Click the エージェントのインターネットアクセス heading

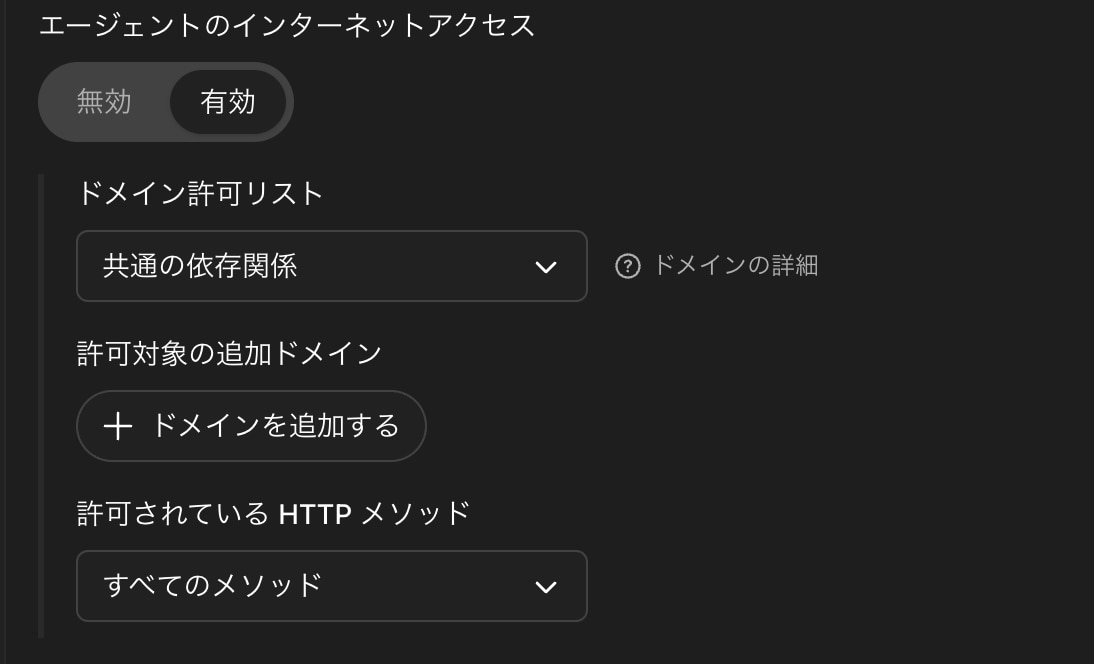coord(287,26)
